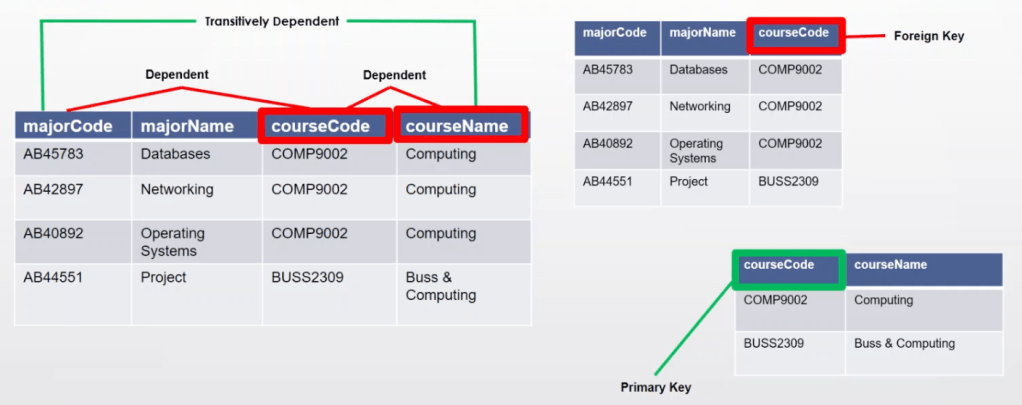Select majorCode header in the top-right table
The image size is (1022, 405).
[x=615, y=33]
